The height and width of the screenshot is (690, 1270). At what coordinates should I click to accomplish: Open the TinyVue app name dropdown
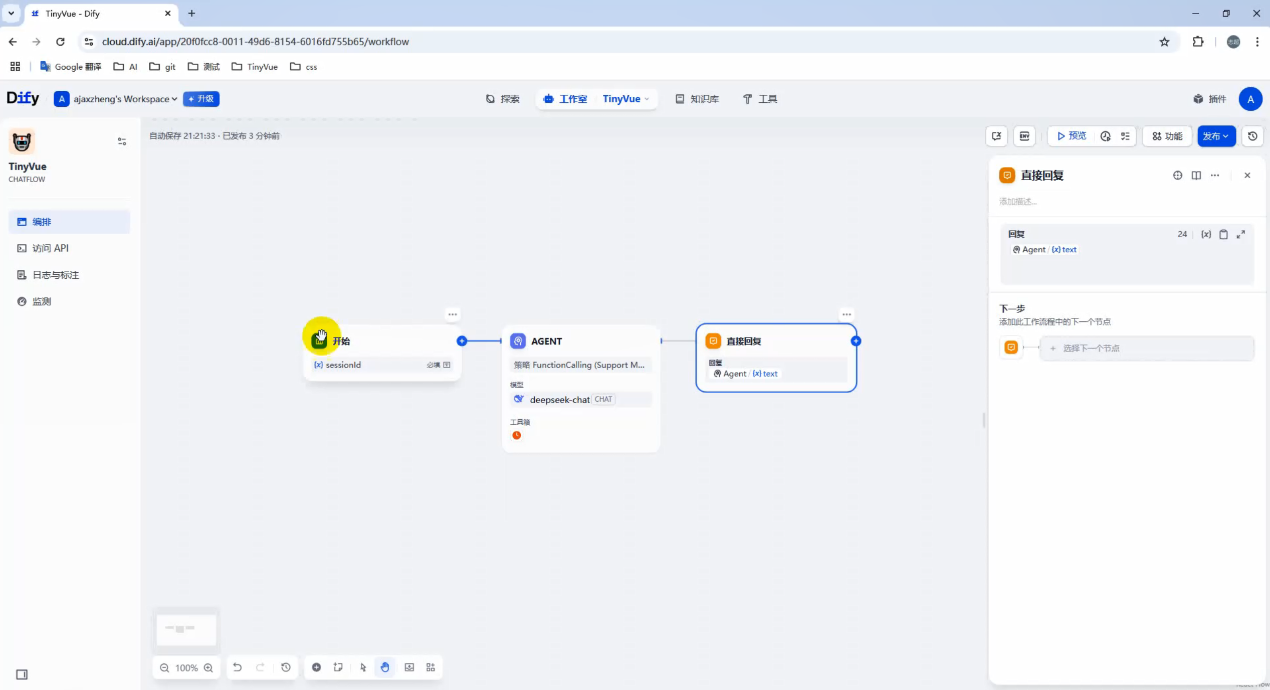click(x=624, y=99)
